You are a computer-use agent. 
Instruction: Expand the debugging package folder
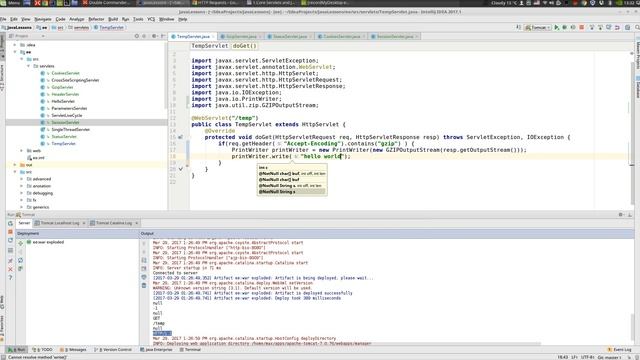pyautogui.click(x=22, y=193)
